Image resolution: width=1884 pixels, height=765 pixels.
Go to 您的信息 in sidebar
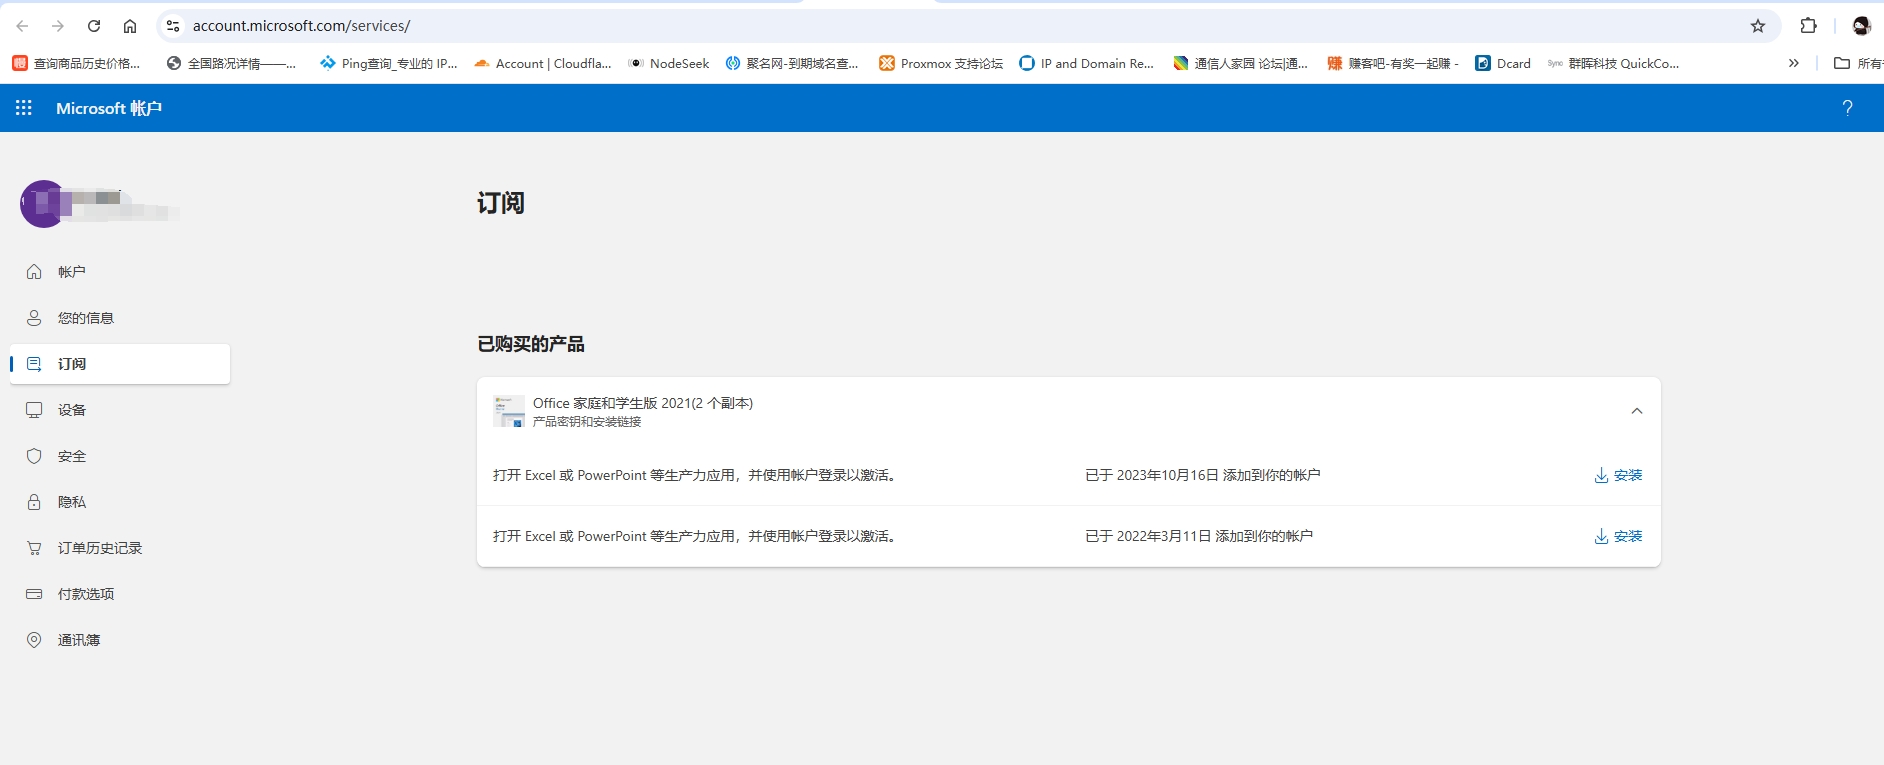pyautogui.click(x=85, y=318)
